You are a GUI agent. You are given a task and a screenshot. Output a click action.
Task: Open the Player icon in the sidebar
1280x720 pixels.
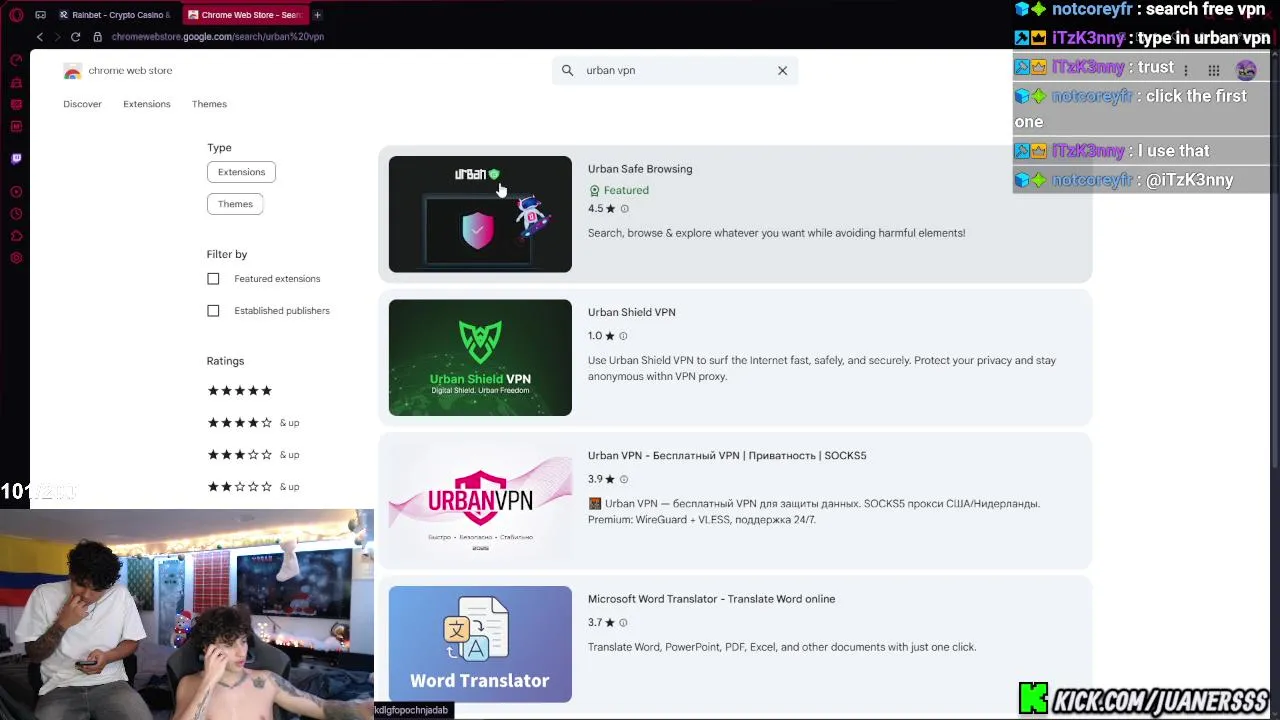(x=16, y=192)
